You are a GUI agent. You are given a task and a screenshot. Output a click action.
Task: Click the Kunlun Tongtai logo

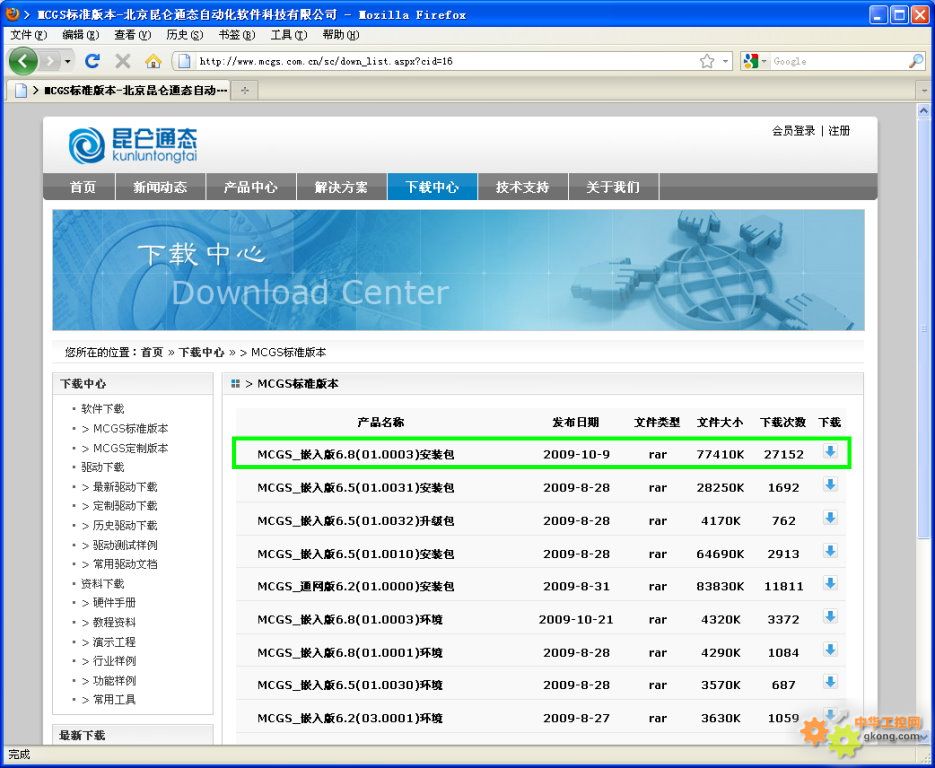point(132,145)
